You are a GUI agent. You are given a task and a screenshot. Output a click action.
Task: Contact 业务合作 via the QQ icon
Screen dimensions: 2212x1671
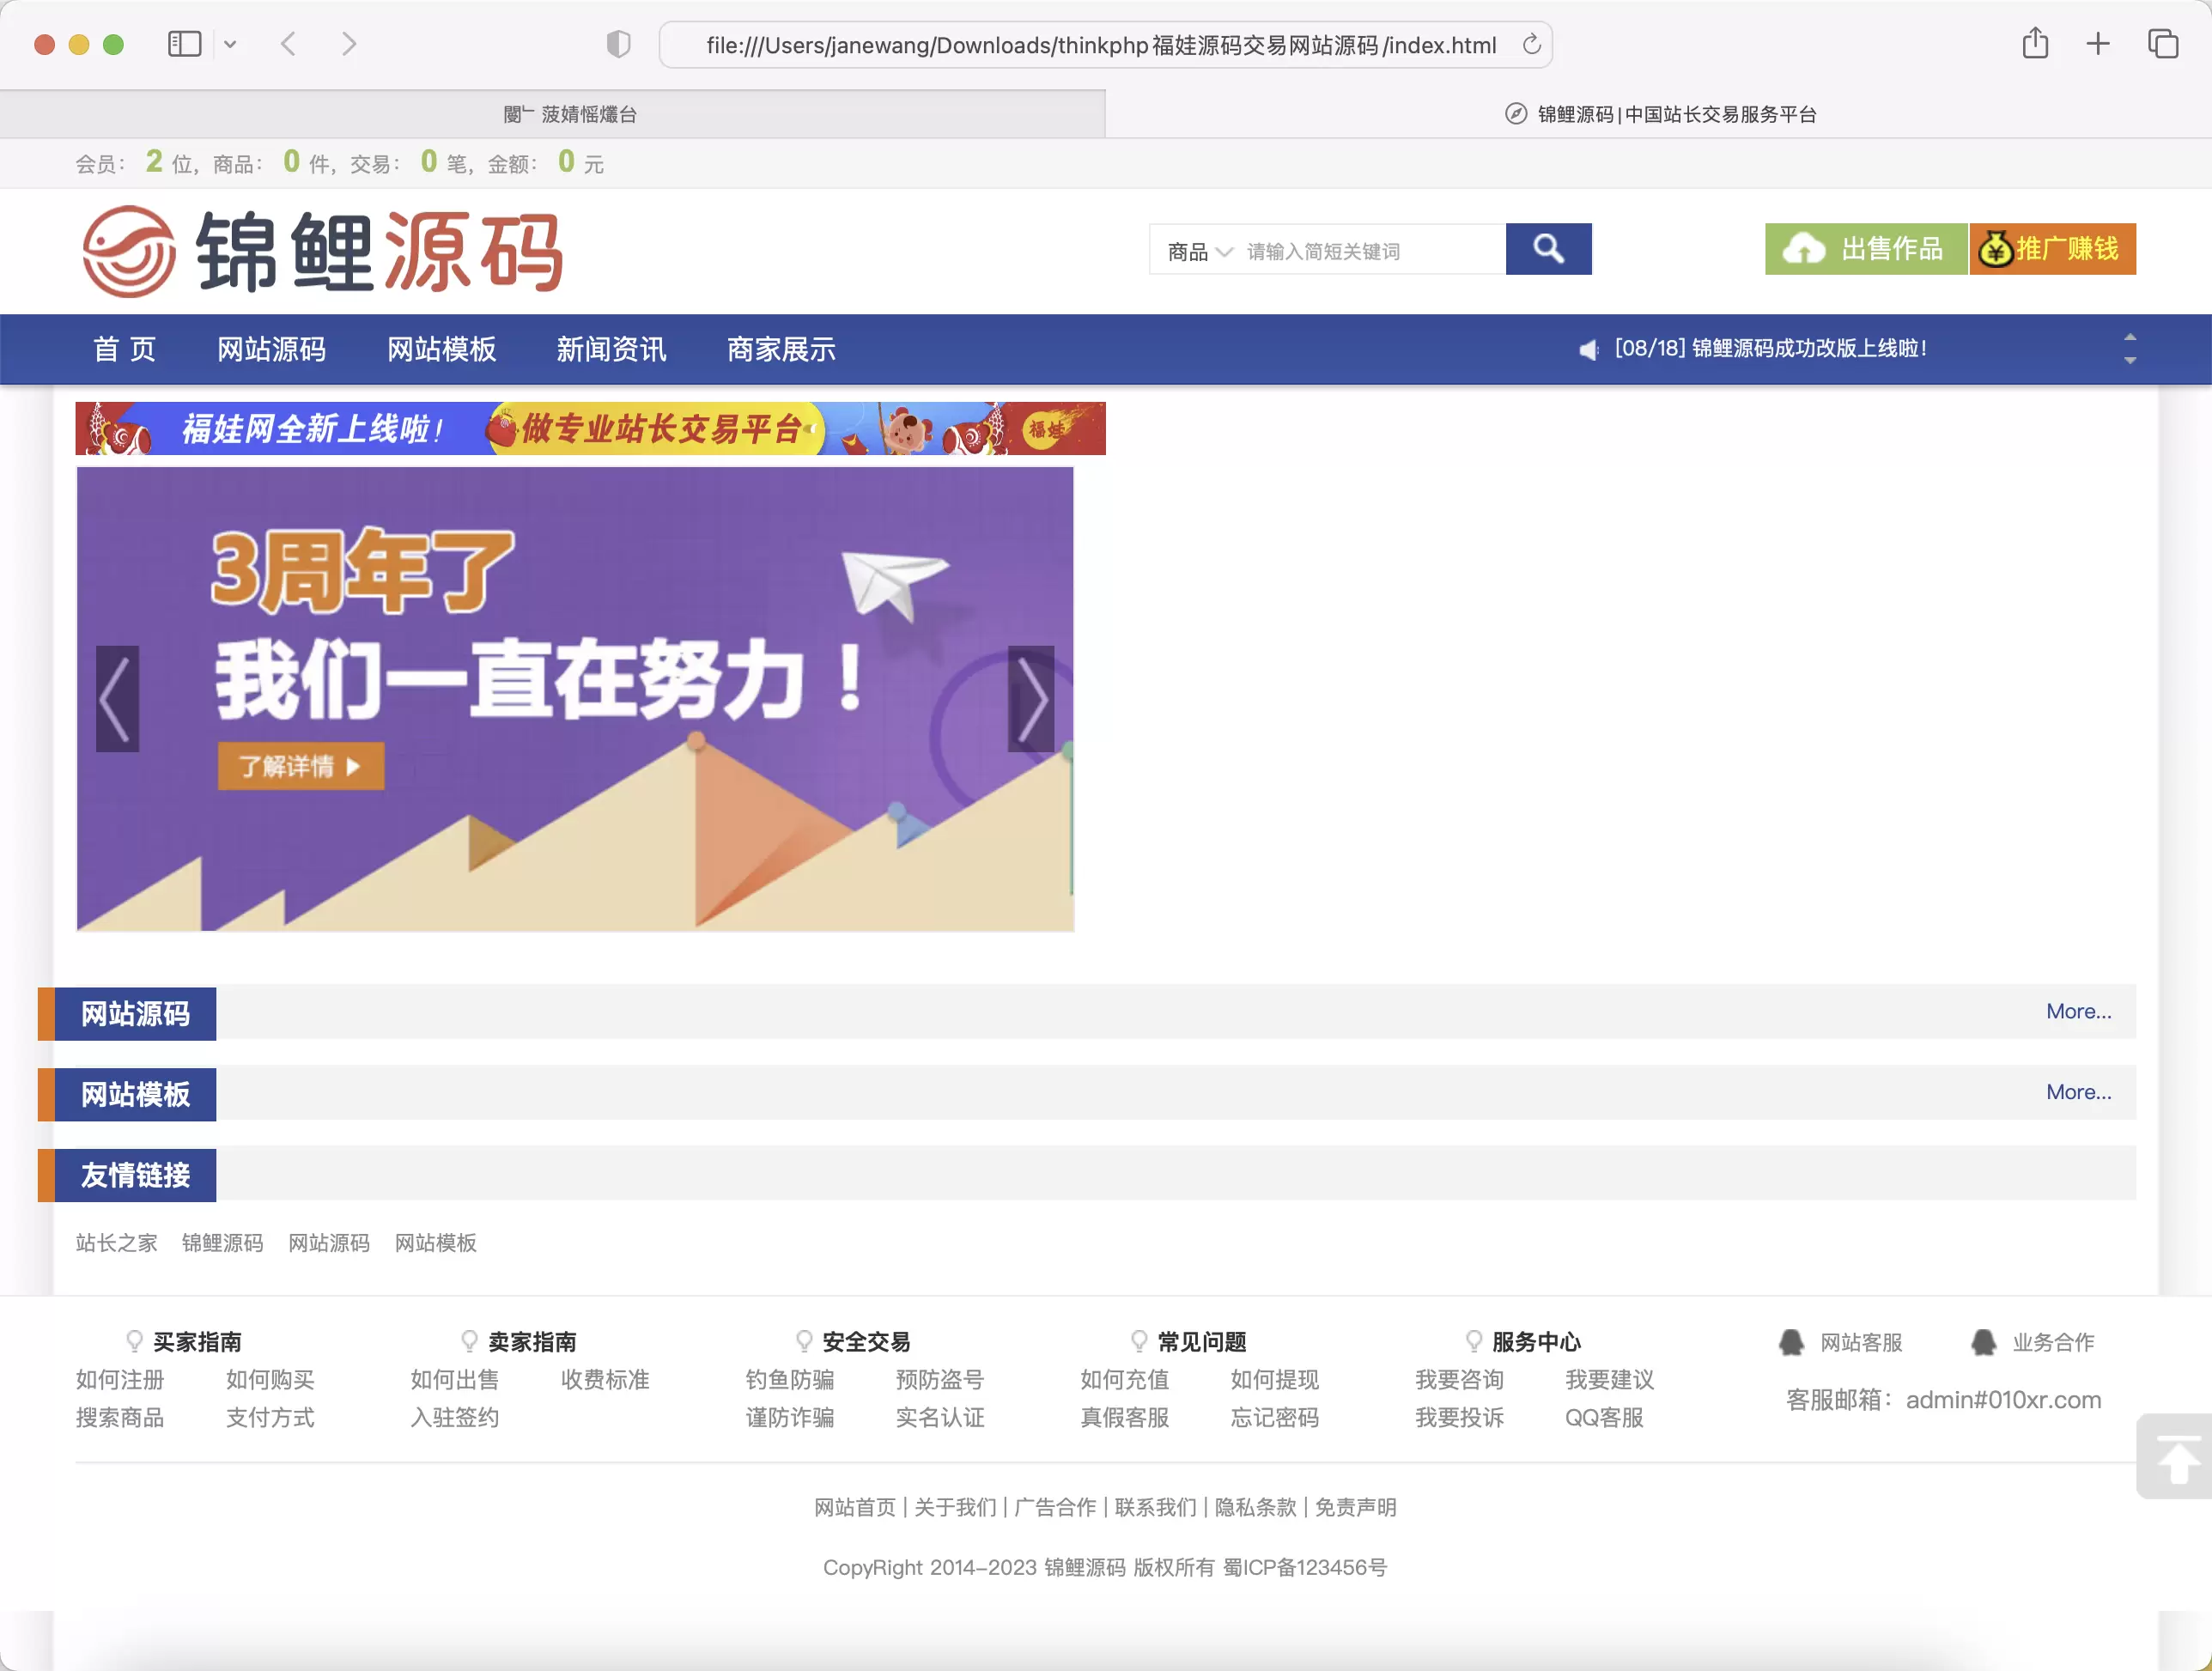[1983, 1342]
